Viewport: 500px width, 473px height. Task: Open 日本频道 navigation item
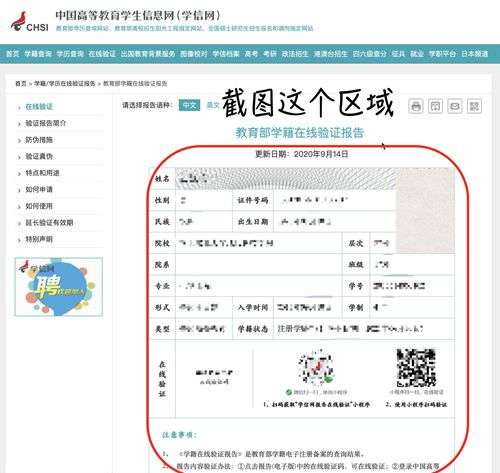474,54
